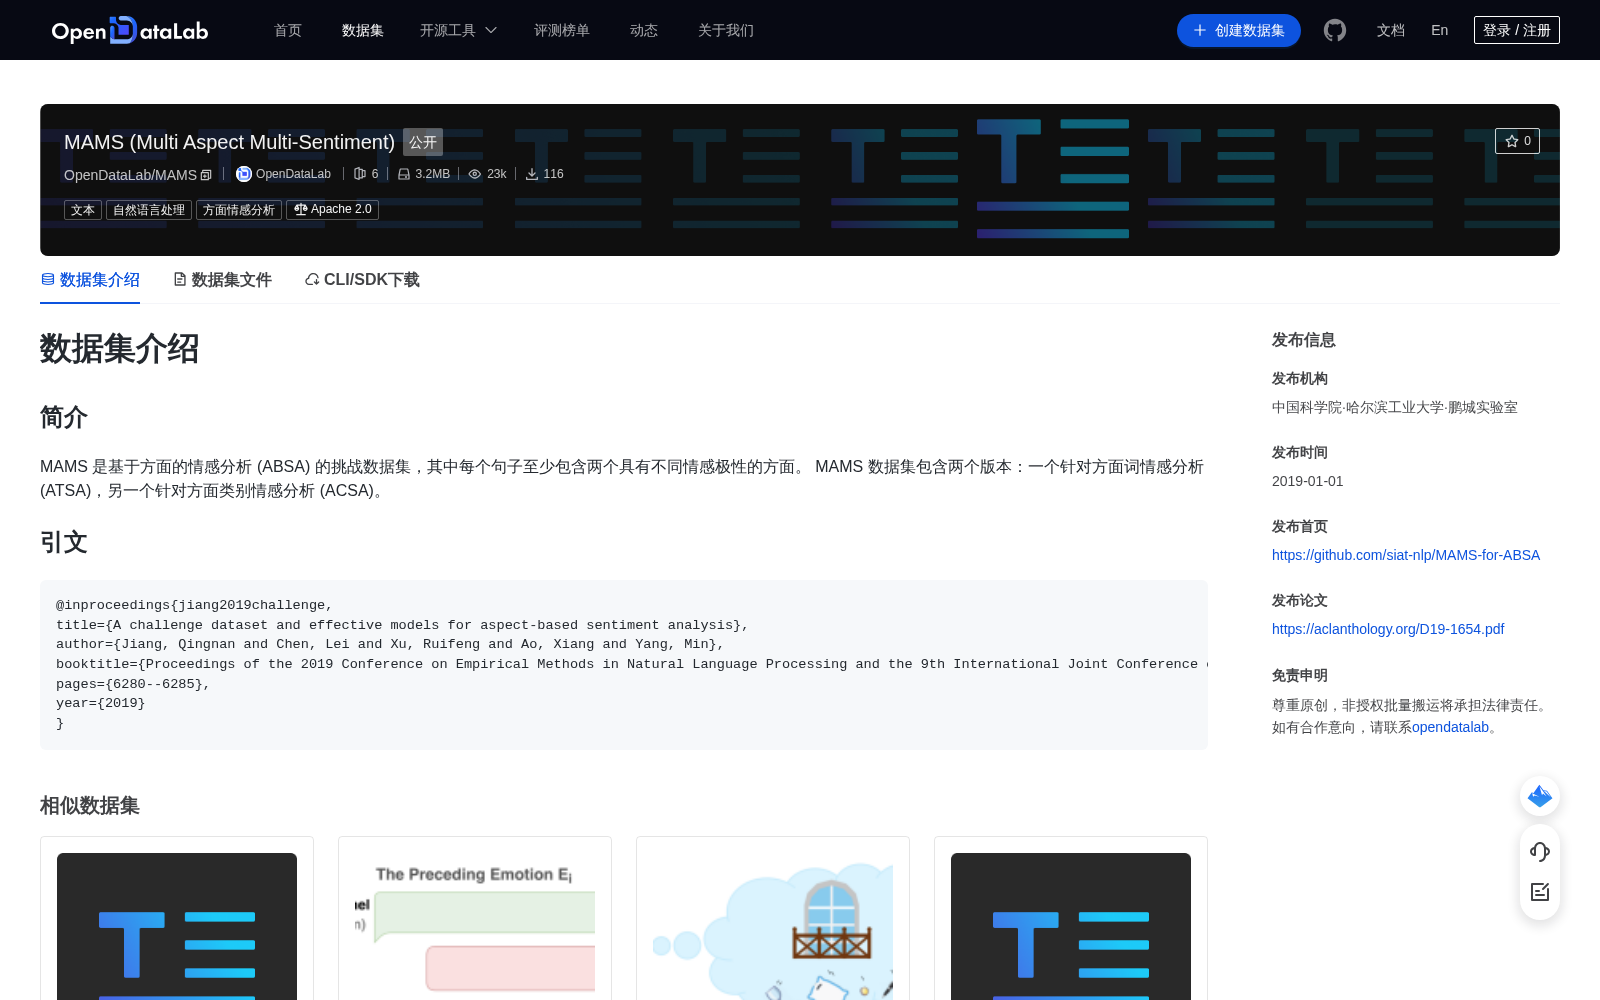Switch to the 数据集文件 tab
Viewport: 1600px width, 1000px height.
coord(222,280)
